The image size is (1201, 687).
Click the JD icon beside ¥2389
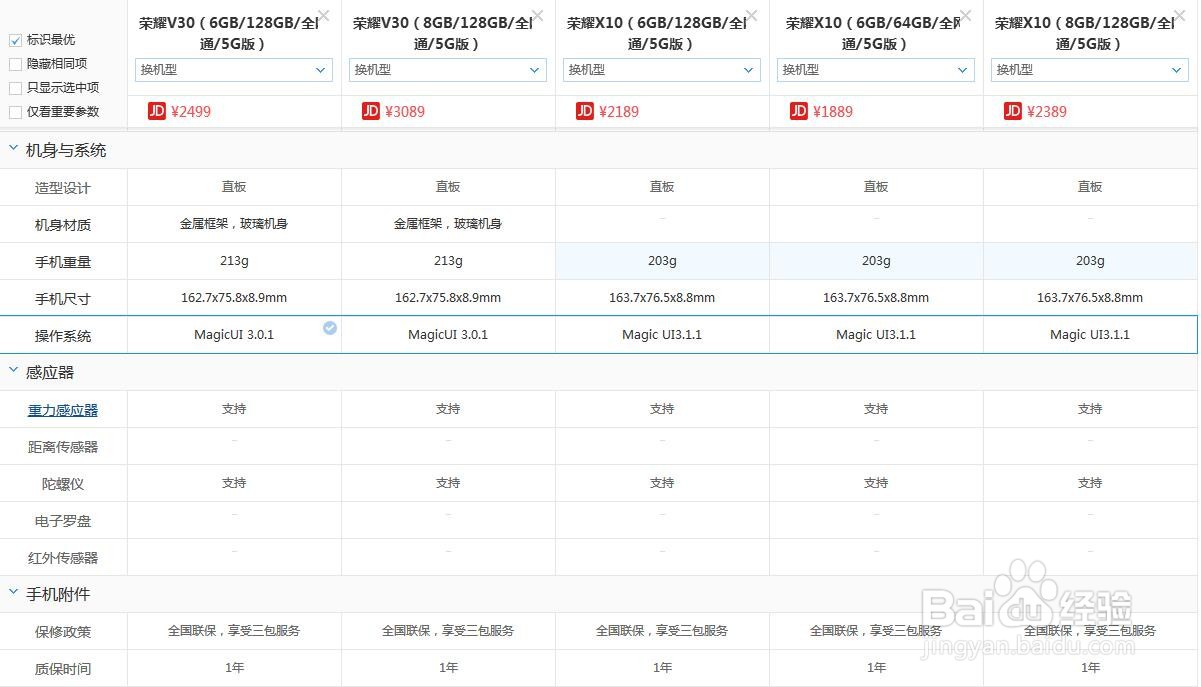point(1013,111)
